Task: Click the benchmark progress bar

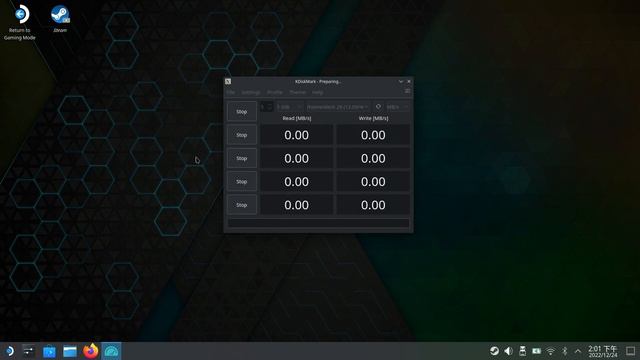Action: pos(318,222)
